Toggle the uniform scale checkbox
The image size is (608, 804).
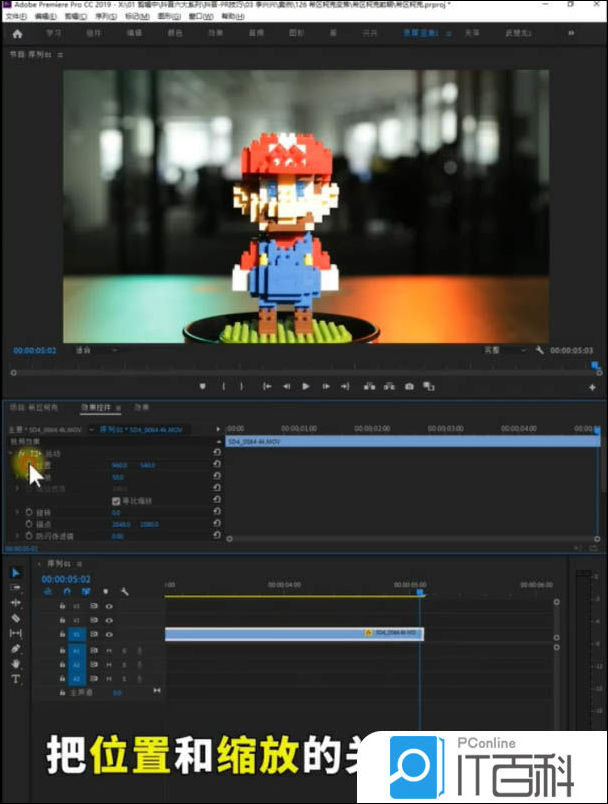tap(115, 500)
